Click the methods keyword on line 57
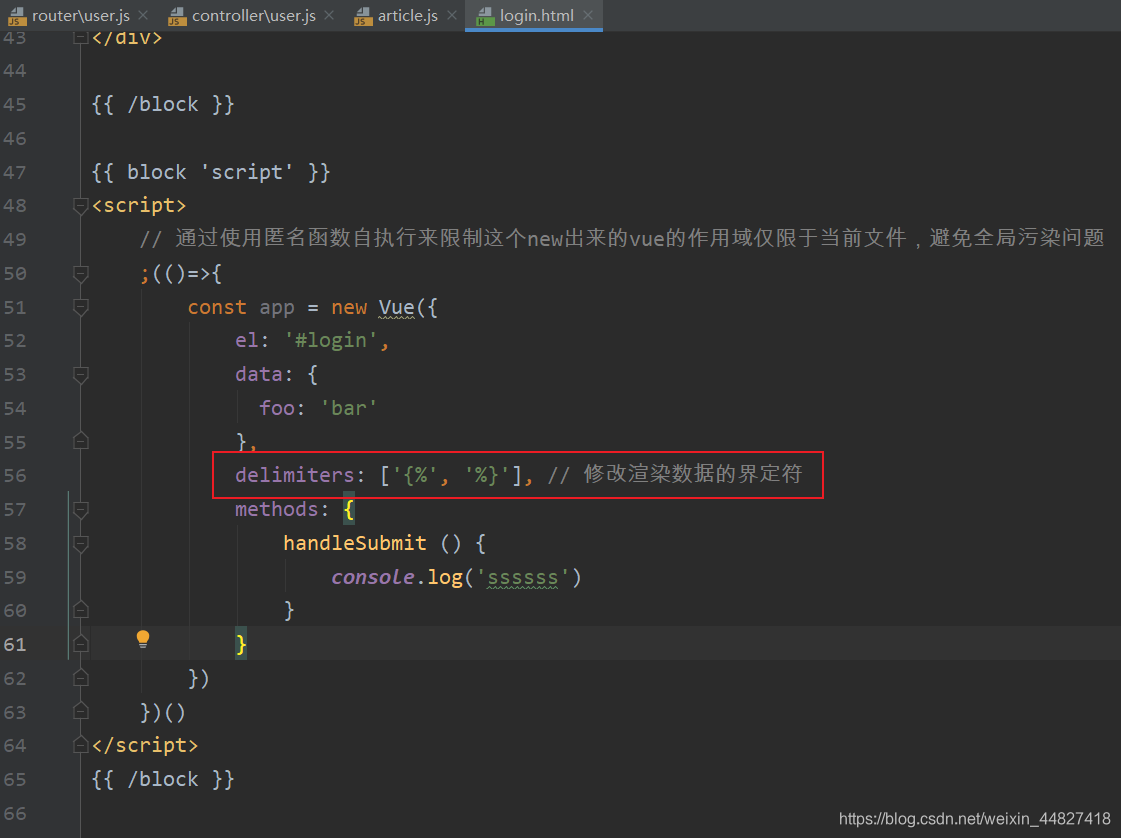 277,509
